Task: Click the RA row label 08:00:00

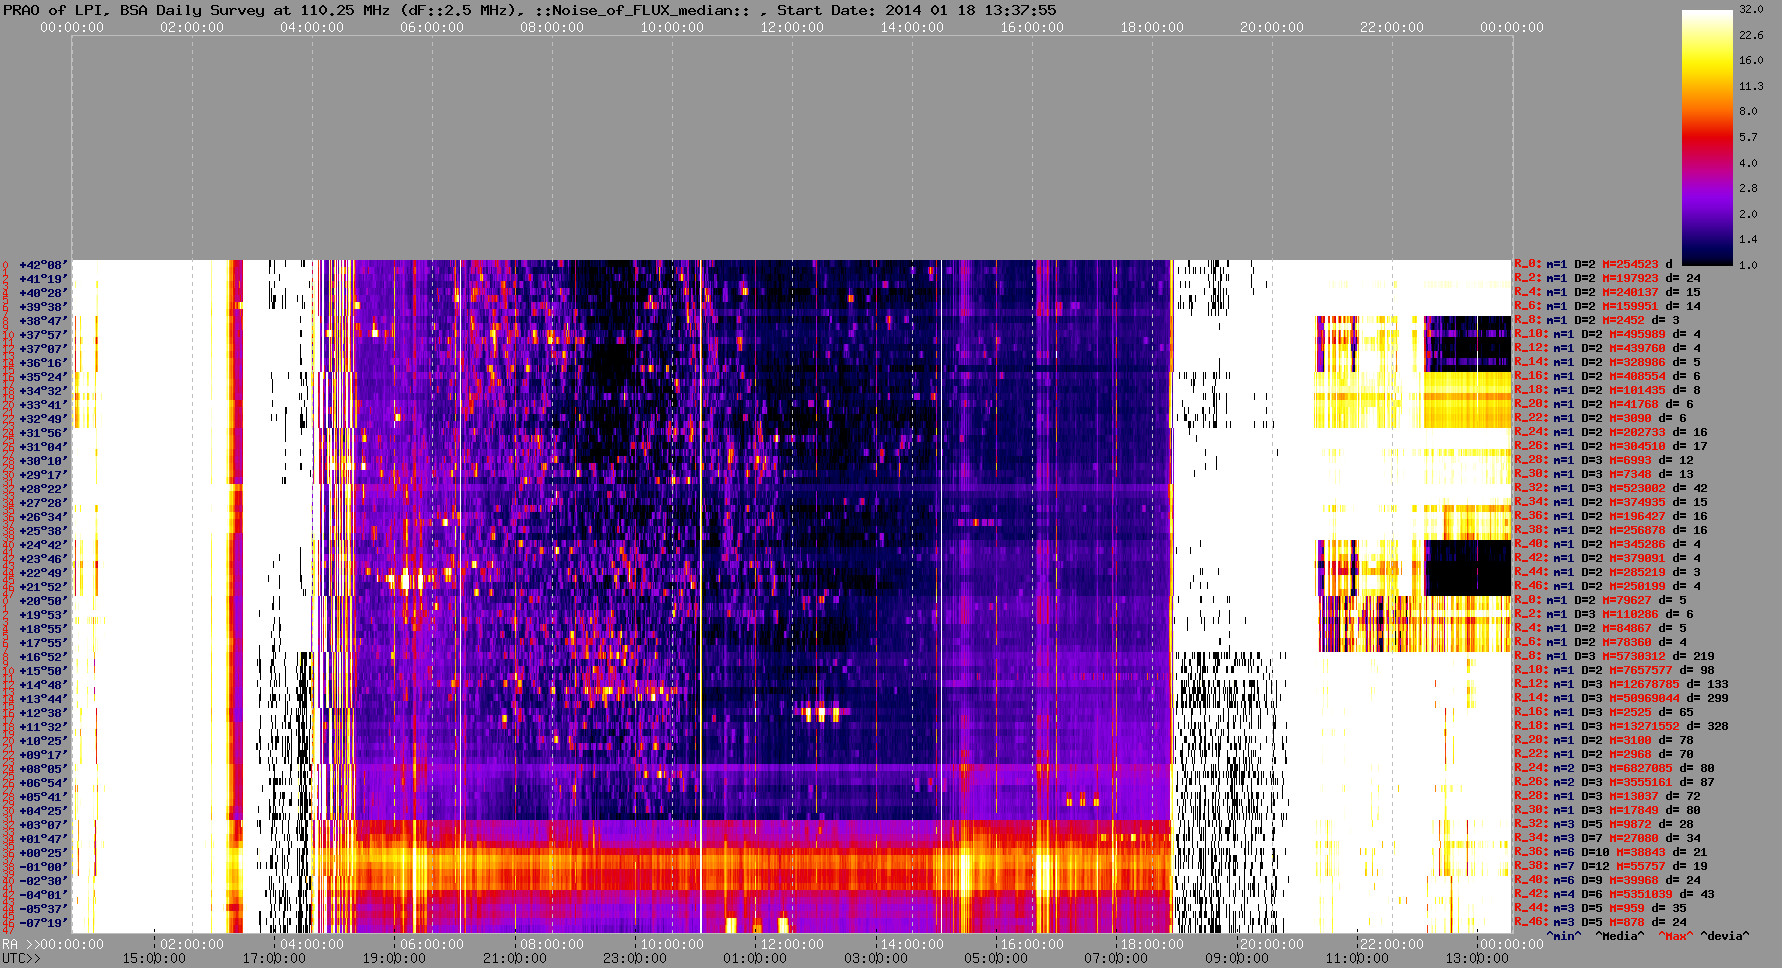Action: (x=552, y=944)
